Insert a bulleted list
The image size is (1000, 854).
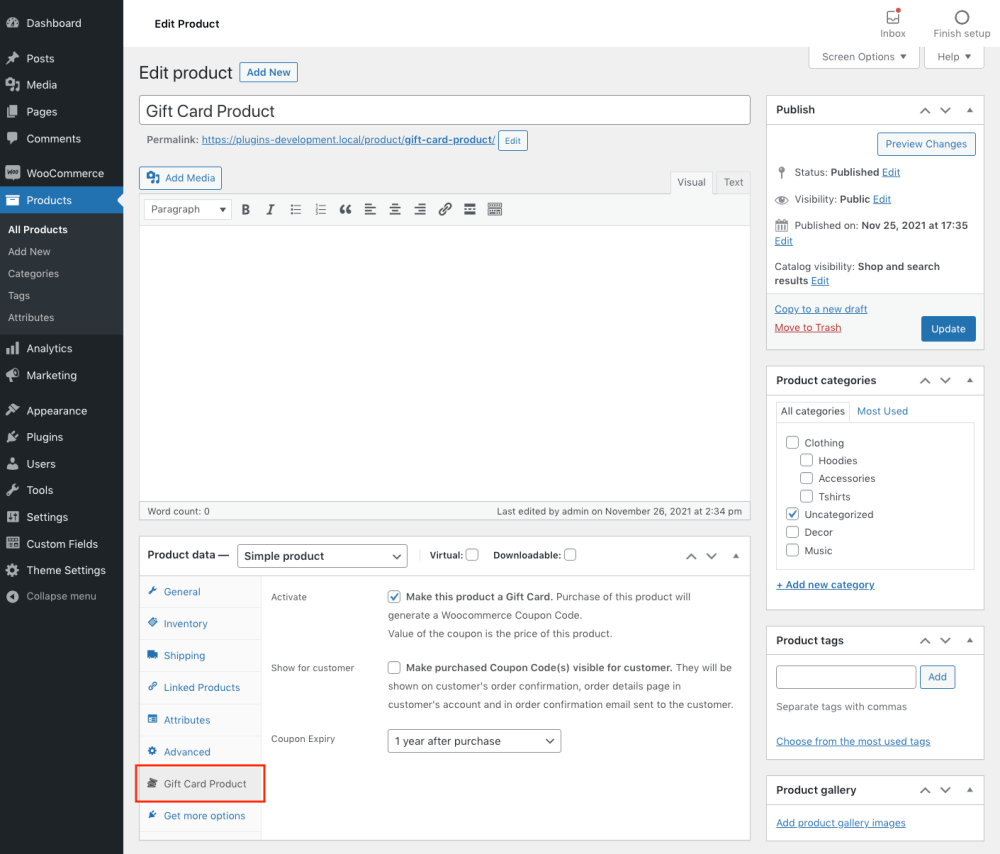point(296,209)
